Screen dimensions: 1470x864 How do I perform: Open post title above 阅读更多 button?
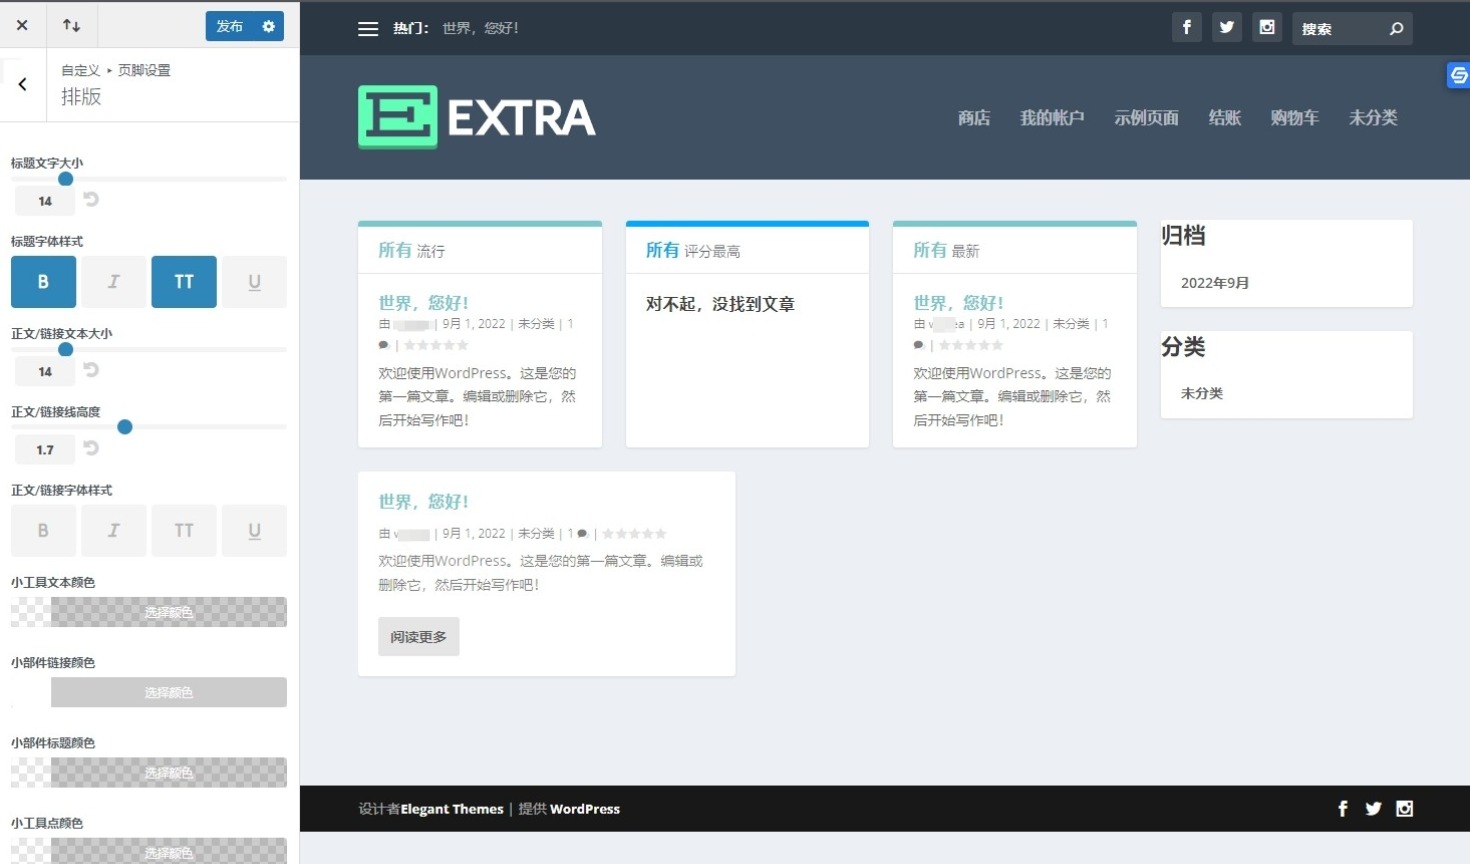423,501
